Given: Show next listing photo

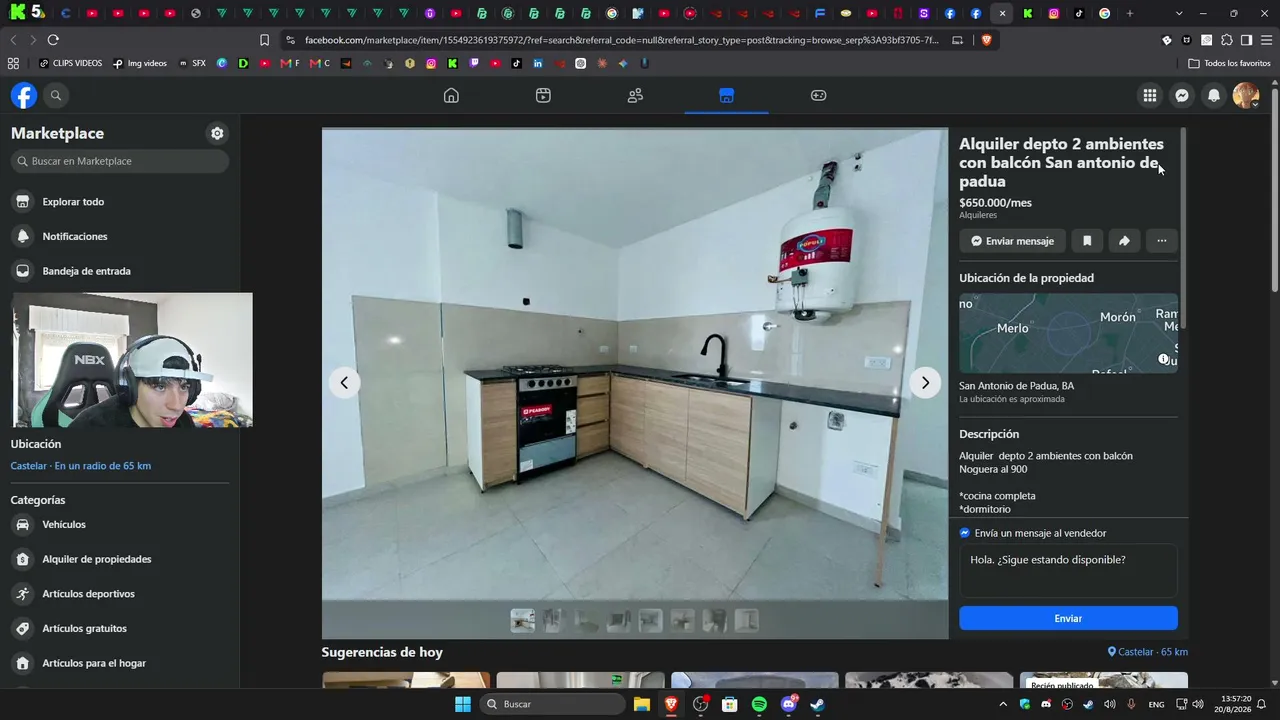Looking at the screenshot, I should [x=925, y=382].
